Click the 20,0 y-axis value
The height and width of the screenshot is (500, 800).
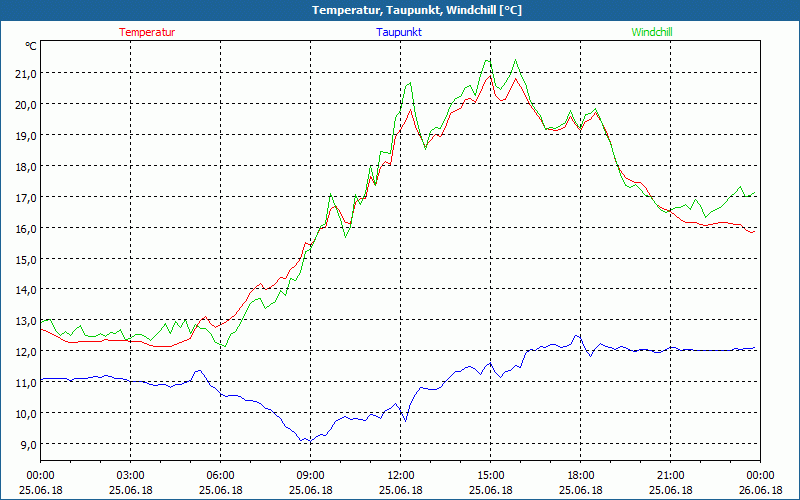[26, 105]
